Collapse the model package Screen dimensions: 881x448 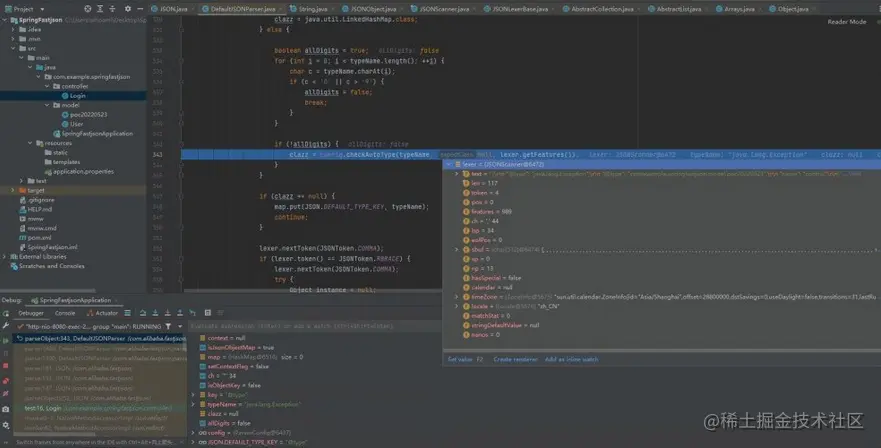47,105
